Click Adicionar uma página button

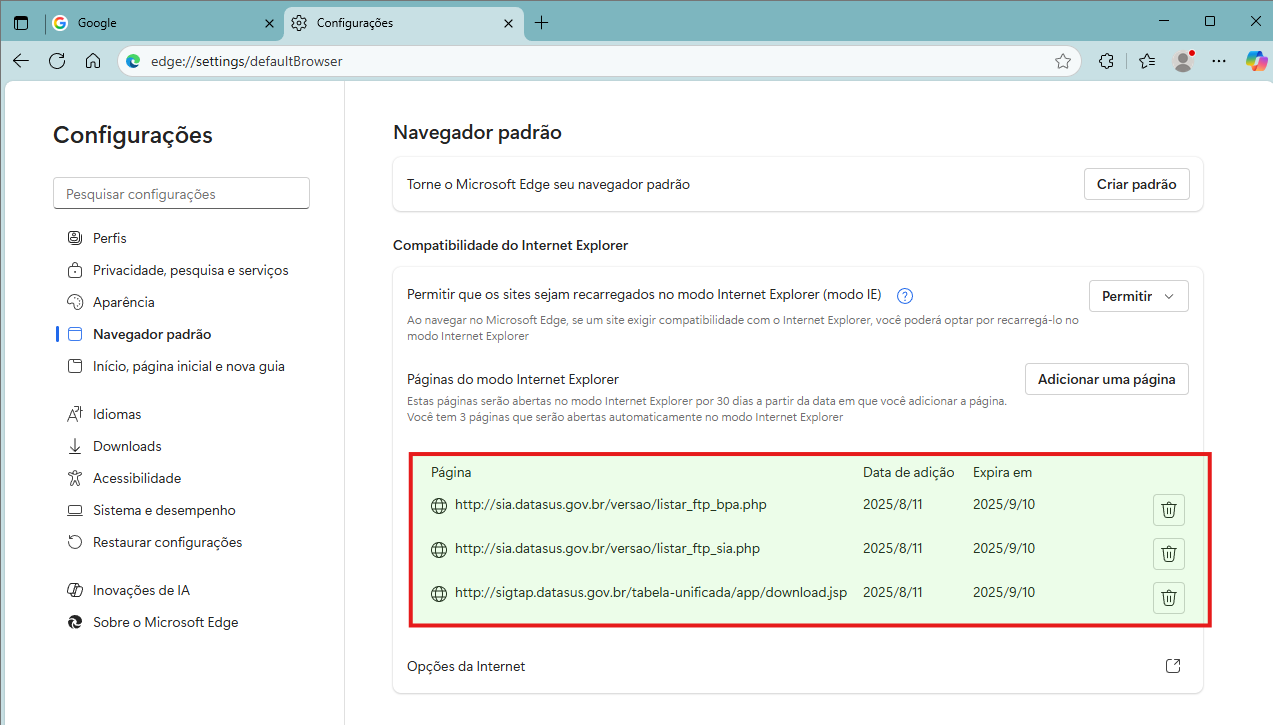(x=1106, y=380)
